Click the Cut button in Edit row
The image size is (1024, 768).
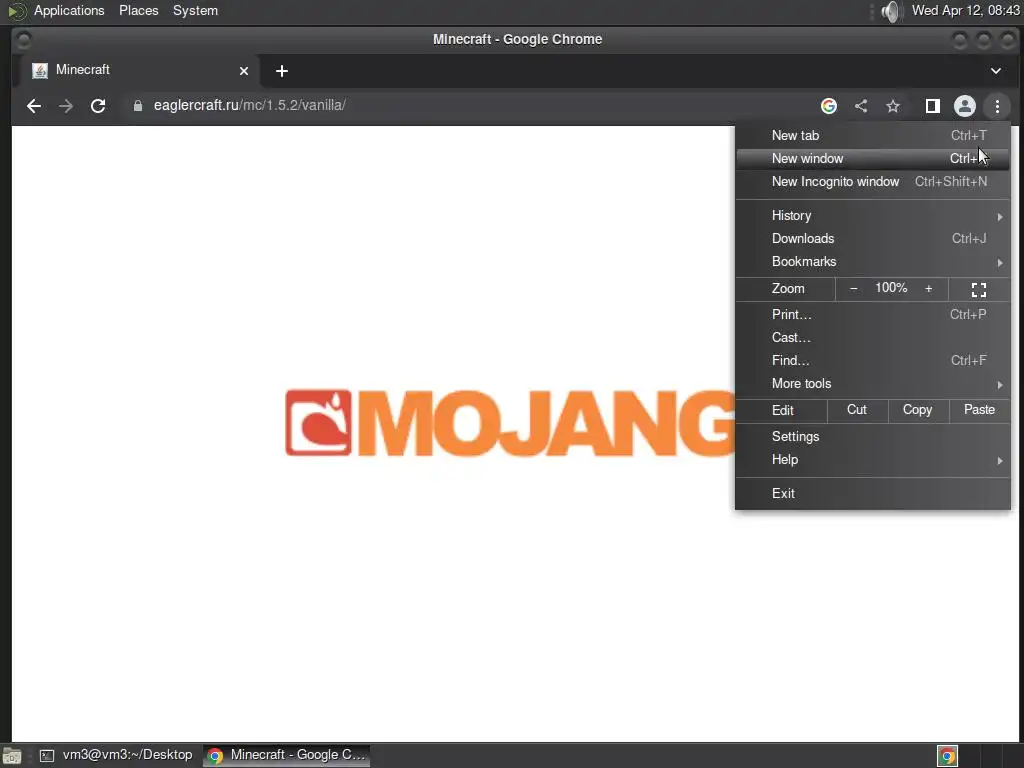857,409
